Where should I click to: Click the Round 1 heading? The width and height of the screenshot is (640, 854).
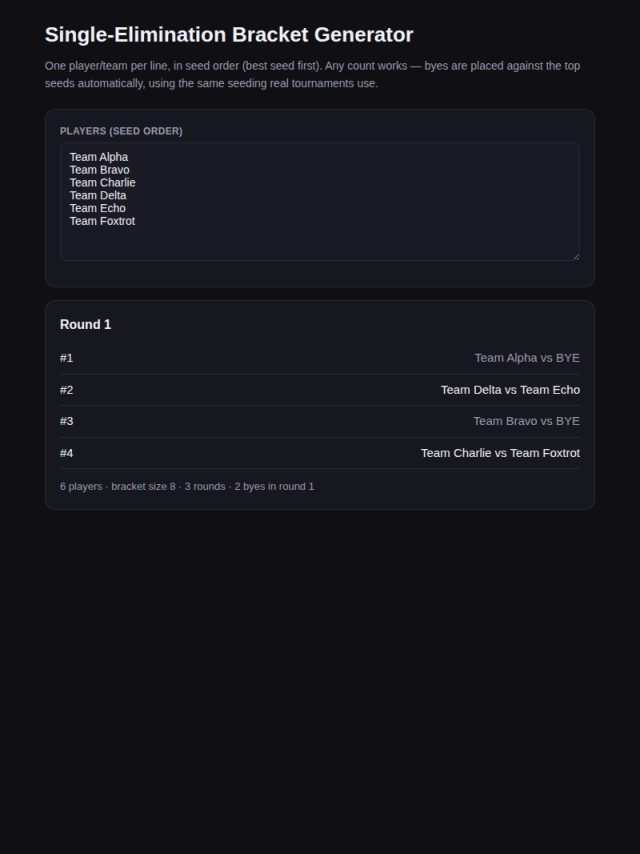tap(86, 325)
